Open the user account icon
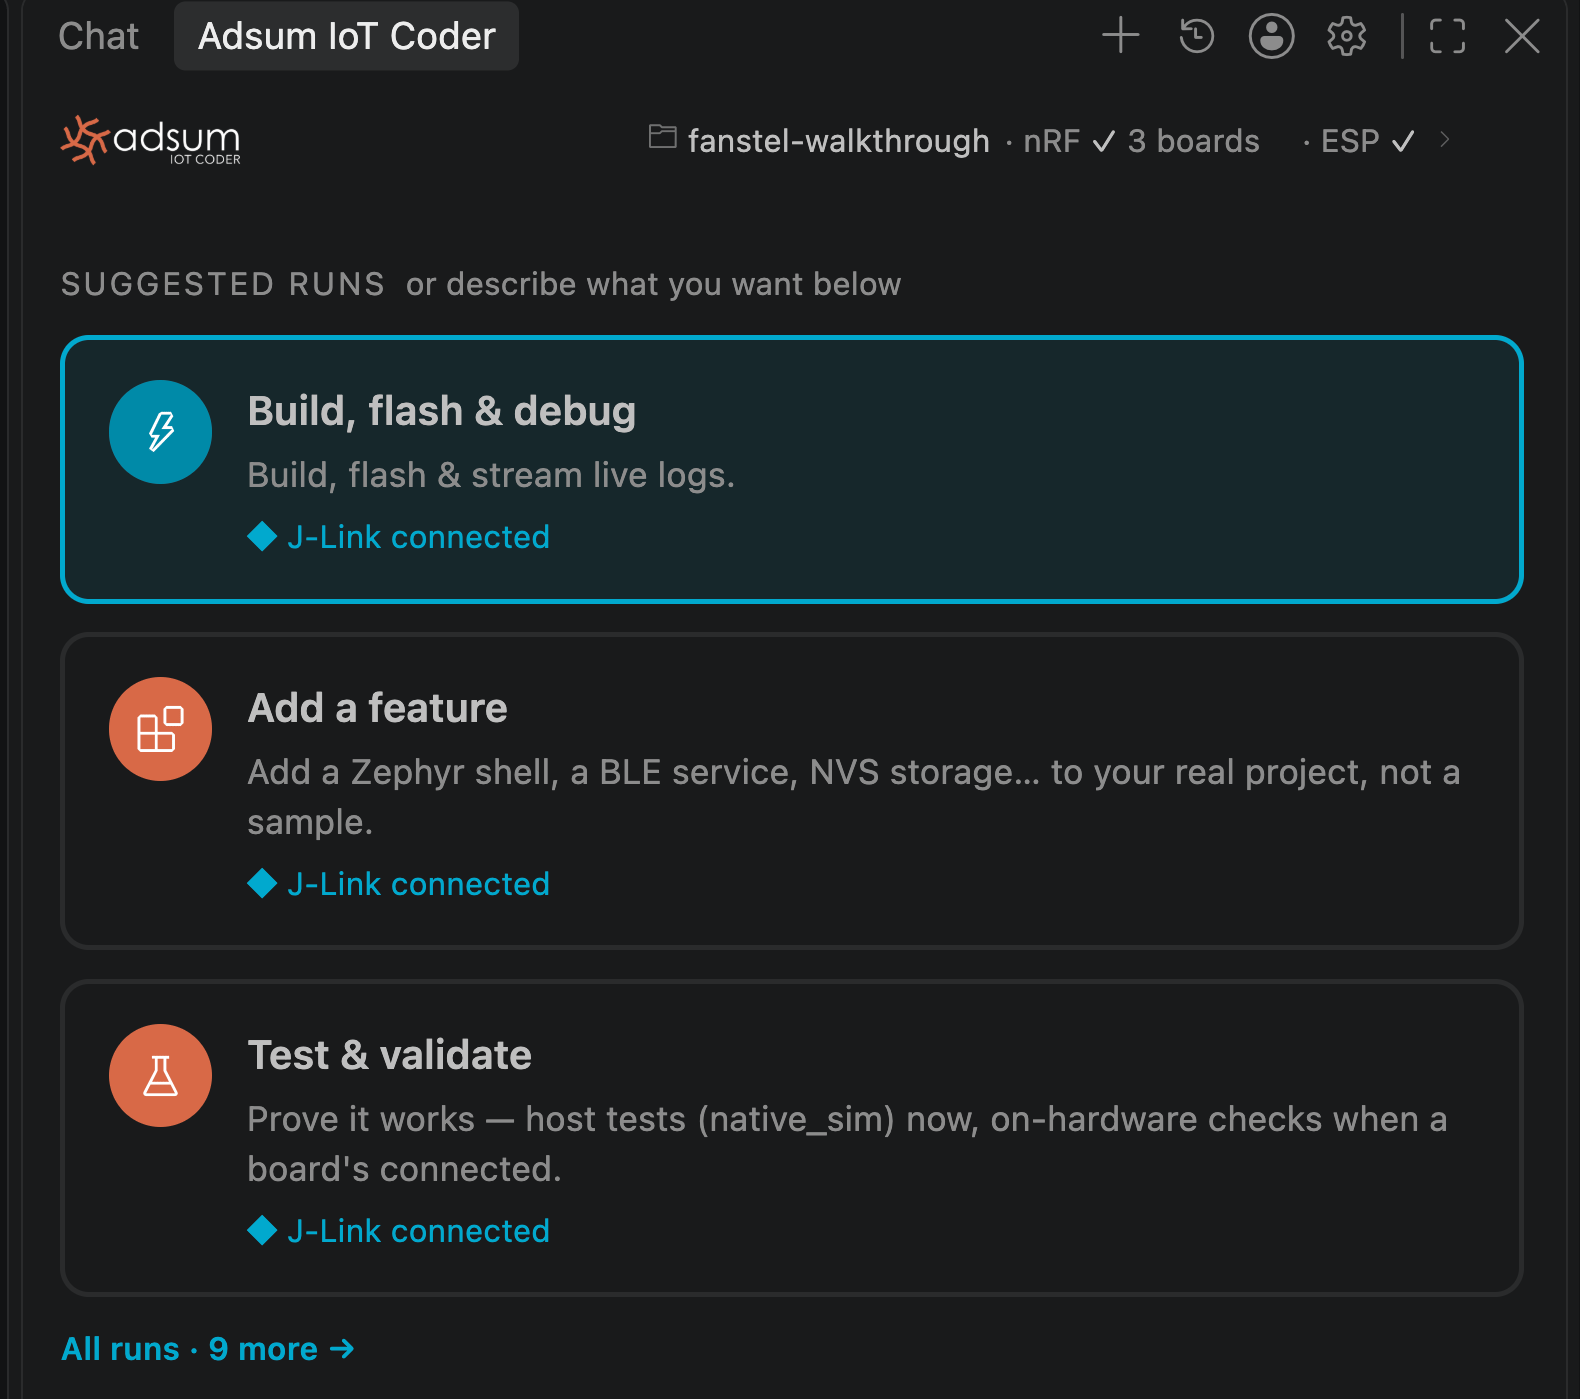The height and width of the screenshot is (1399, 1580). pos(1271,36)
